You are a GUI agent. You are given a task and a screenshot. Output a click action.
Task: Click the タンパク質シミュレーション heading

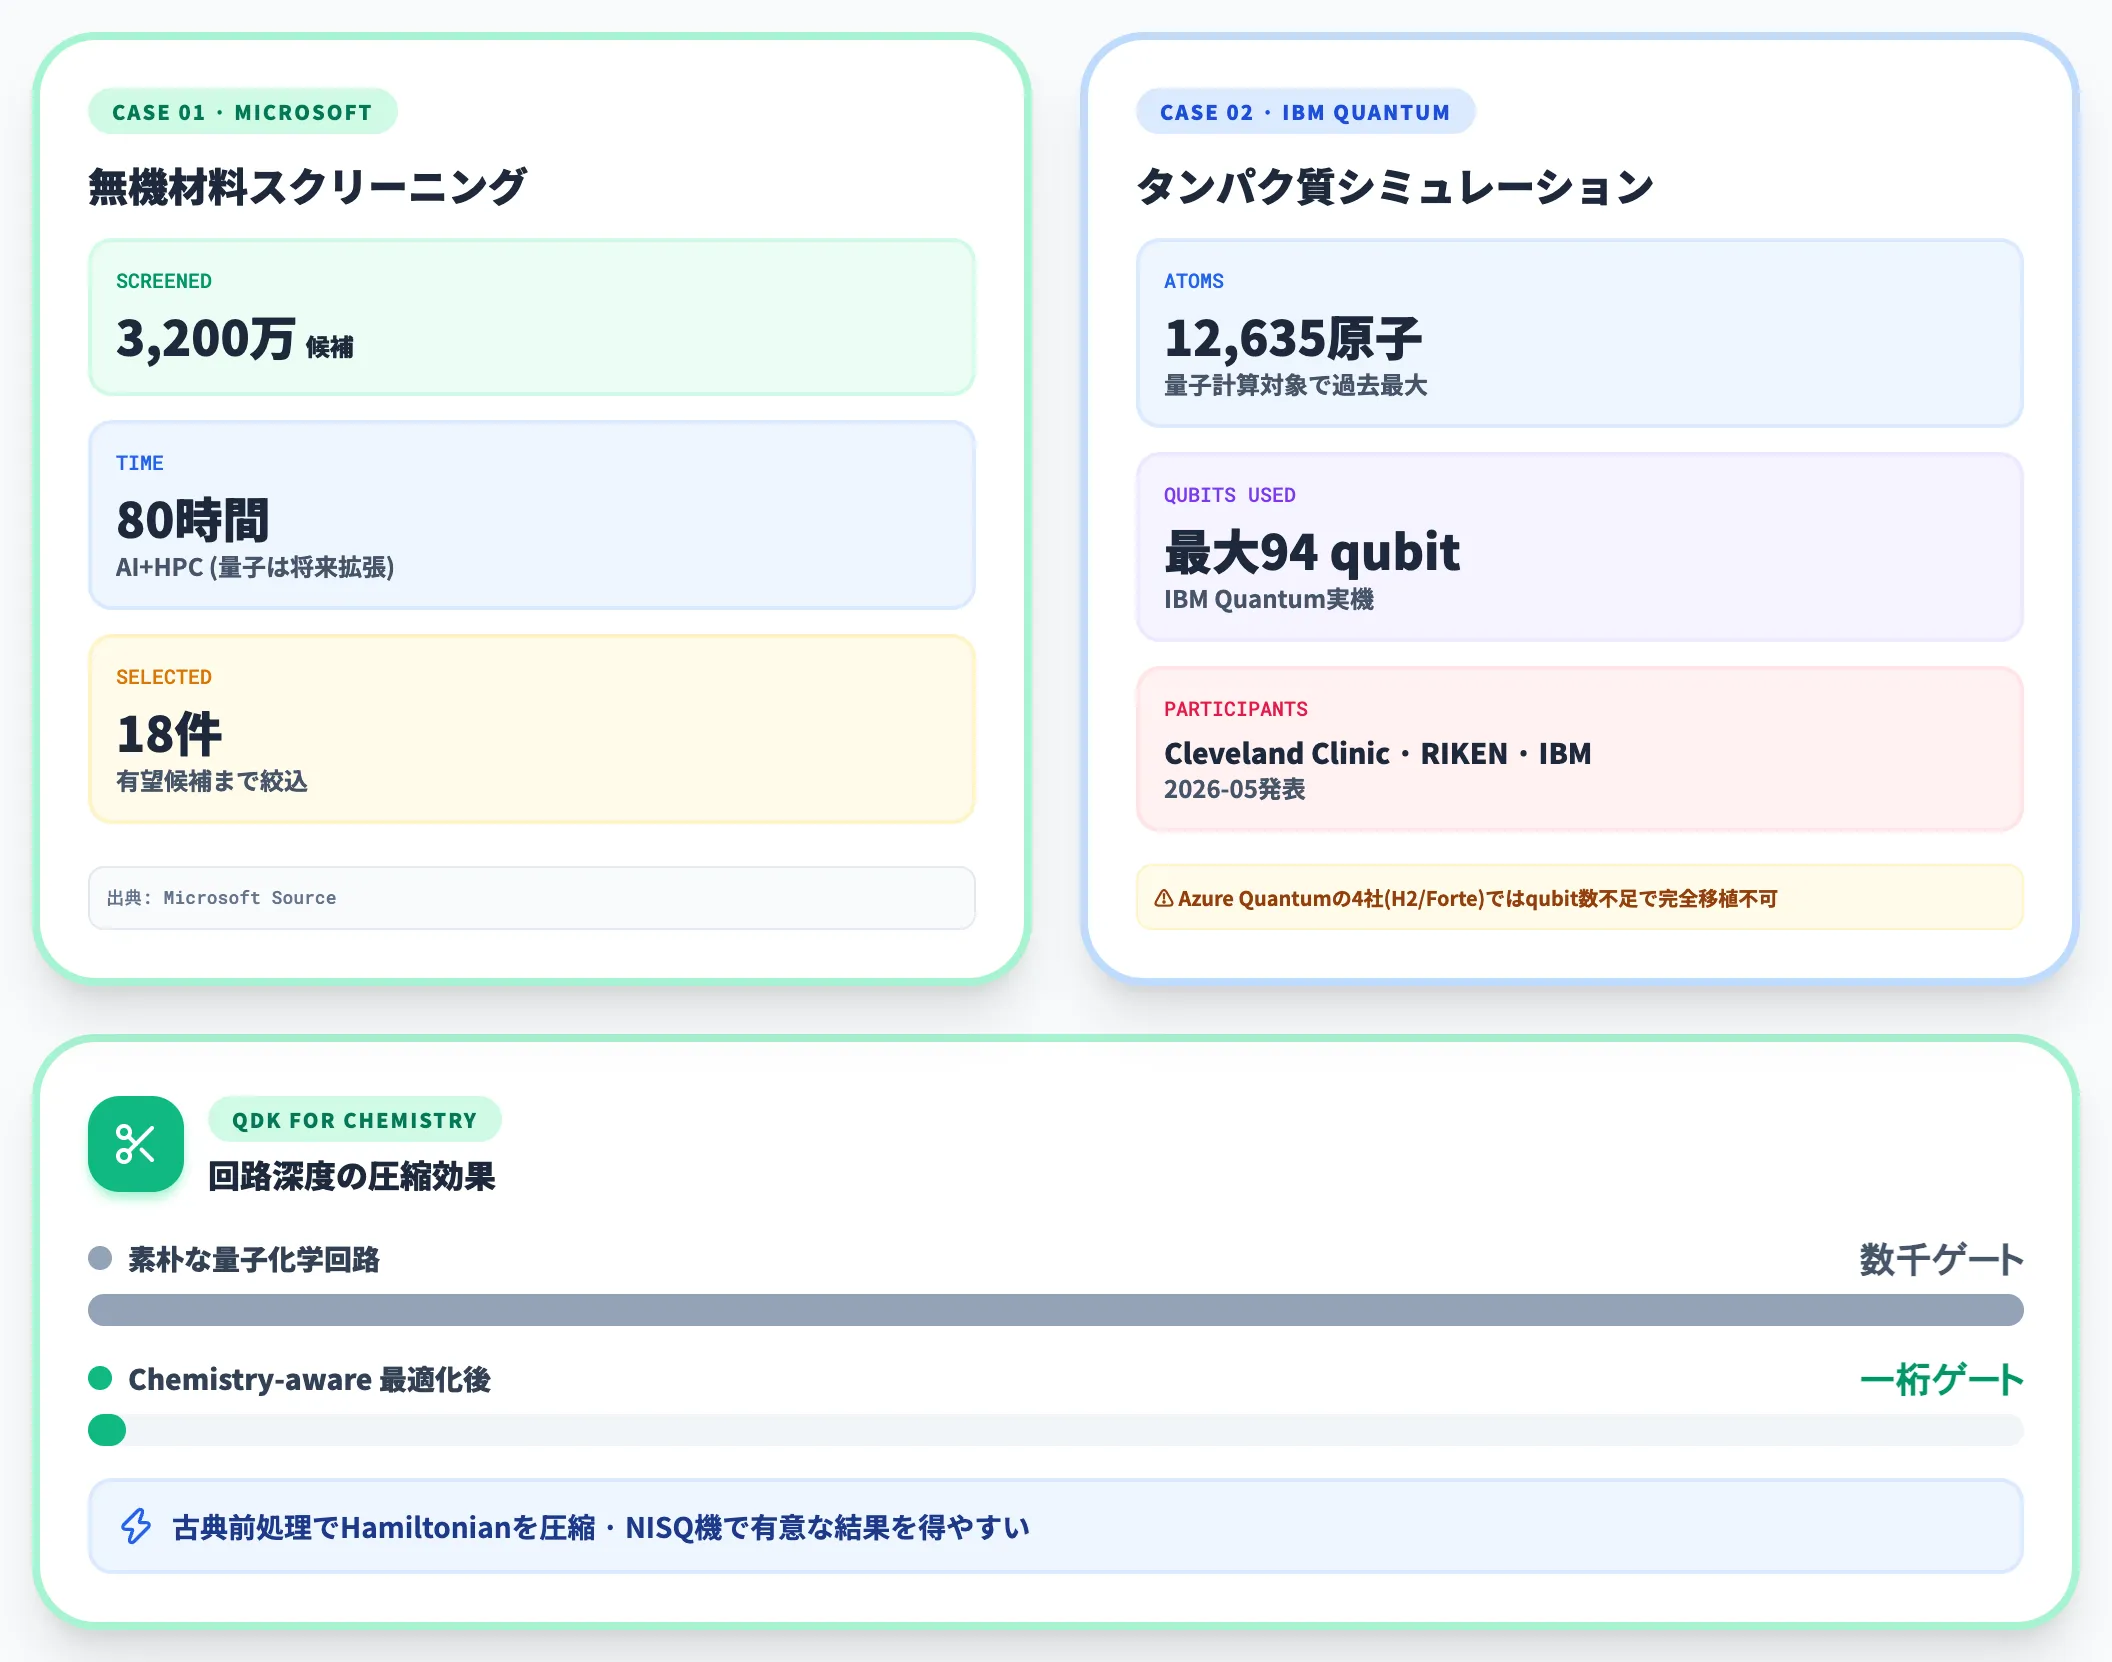1396,187
